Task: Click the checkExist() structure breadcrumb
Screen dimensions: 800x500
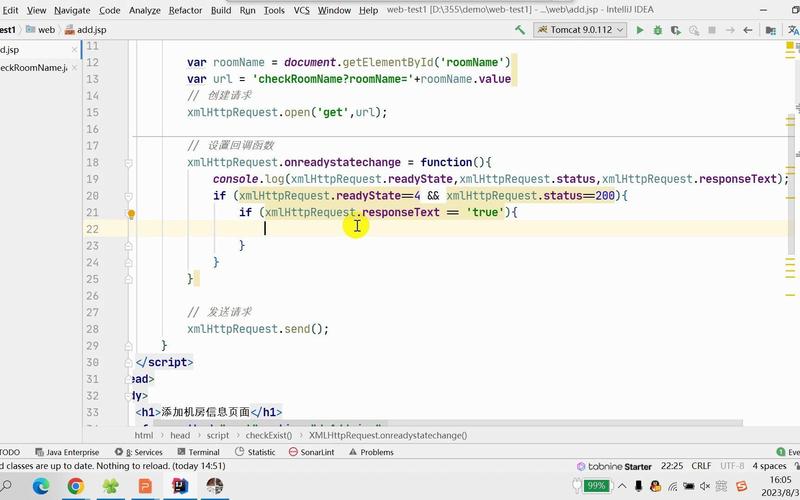Action: coord(269,435)
